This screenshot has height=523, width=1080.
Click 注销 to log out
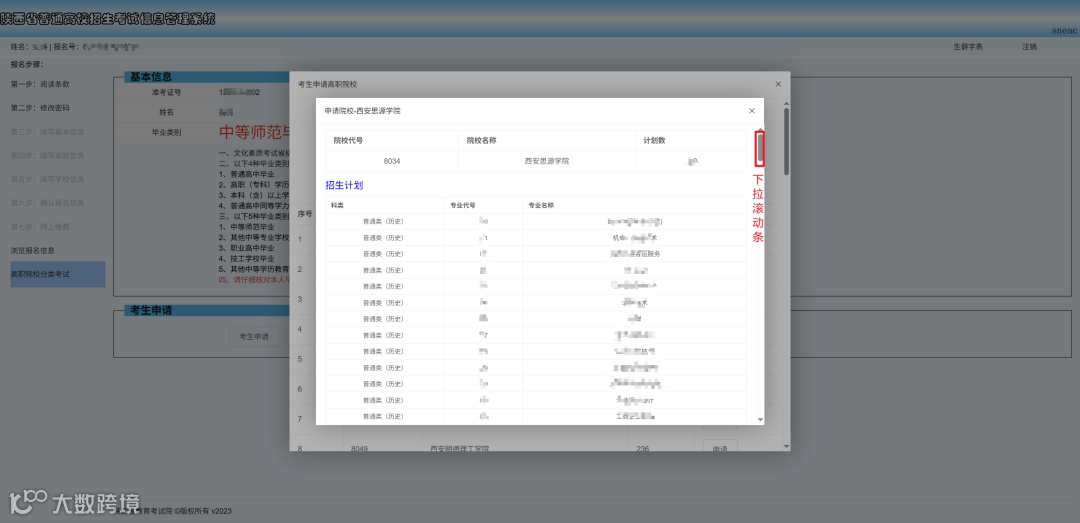(1029, 47)
